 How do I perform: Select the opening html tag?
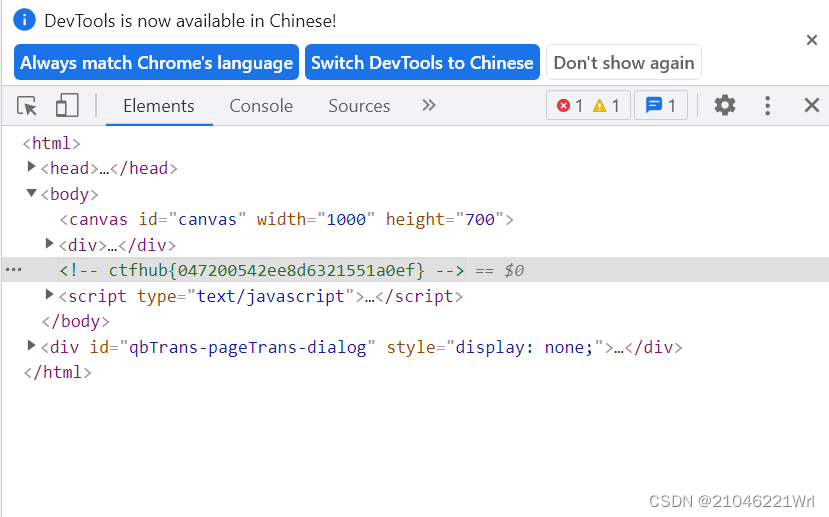(x=51, y=143)
